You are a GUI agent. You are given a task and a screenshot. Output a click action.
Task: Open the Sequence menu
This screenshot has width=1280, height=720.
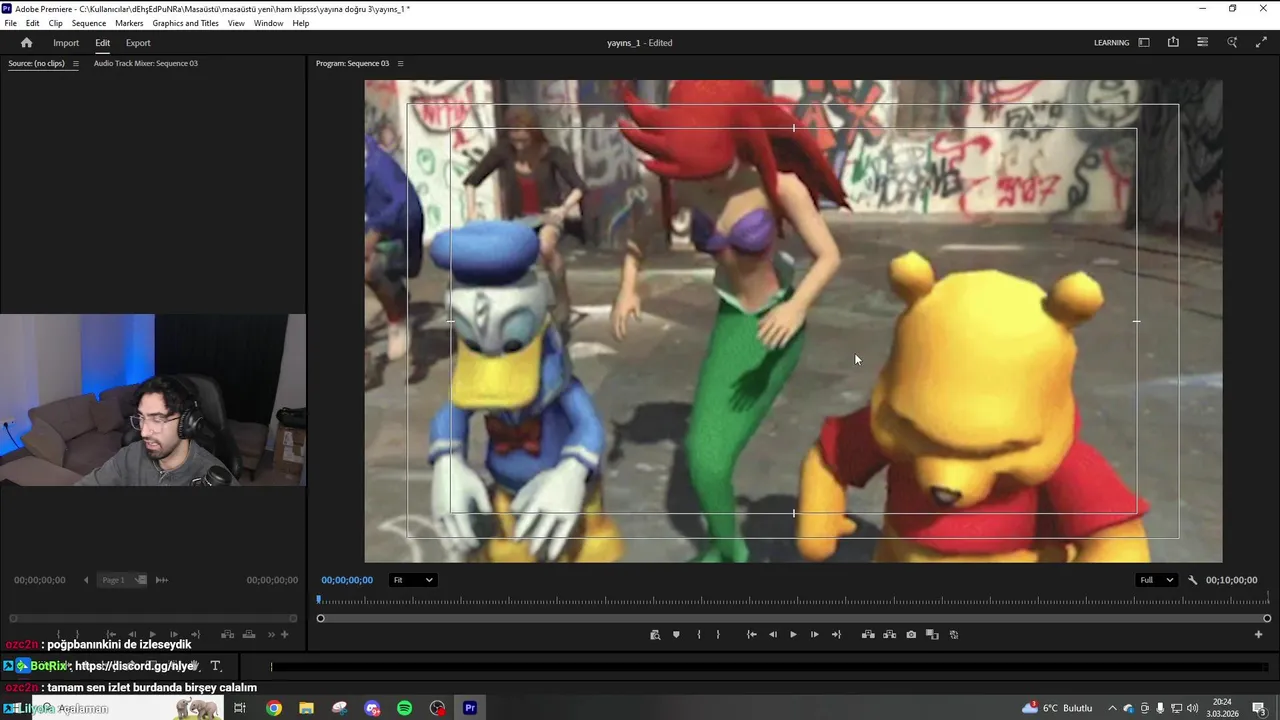point(88,23)
